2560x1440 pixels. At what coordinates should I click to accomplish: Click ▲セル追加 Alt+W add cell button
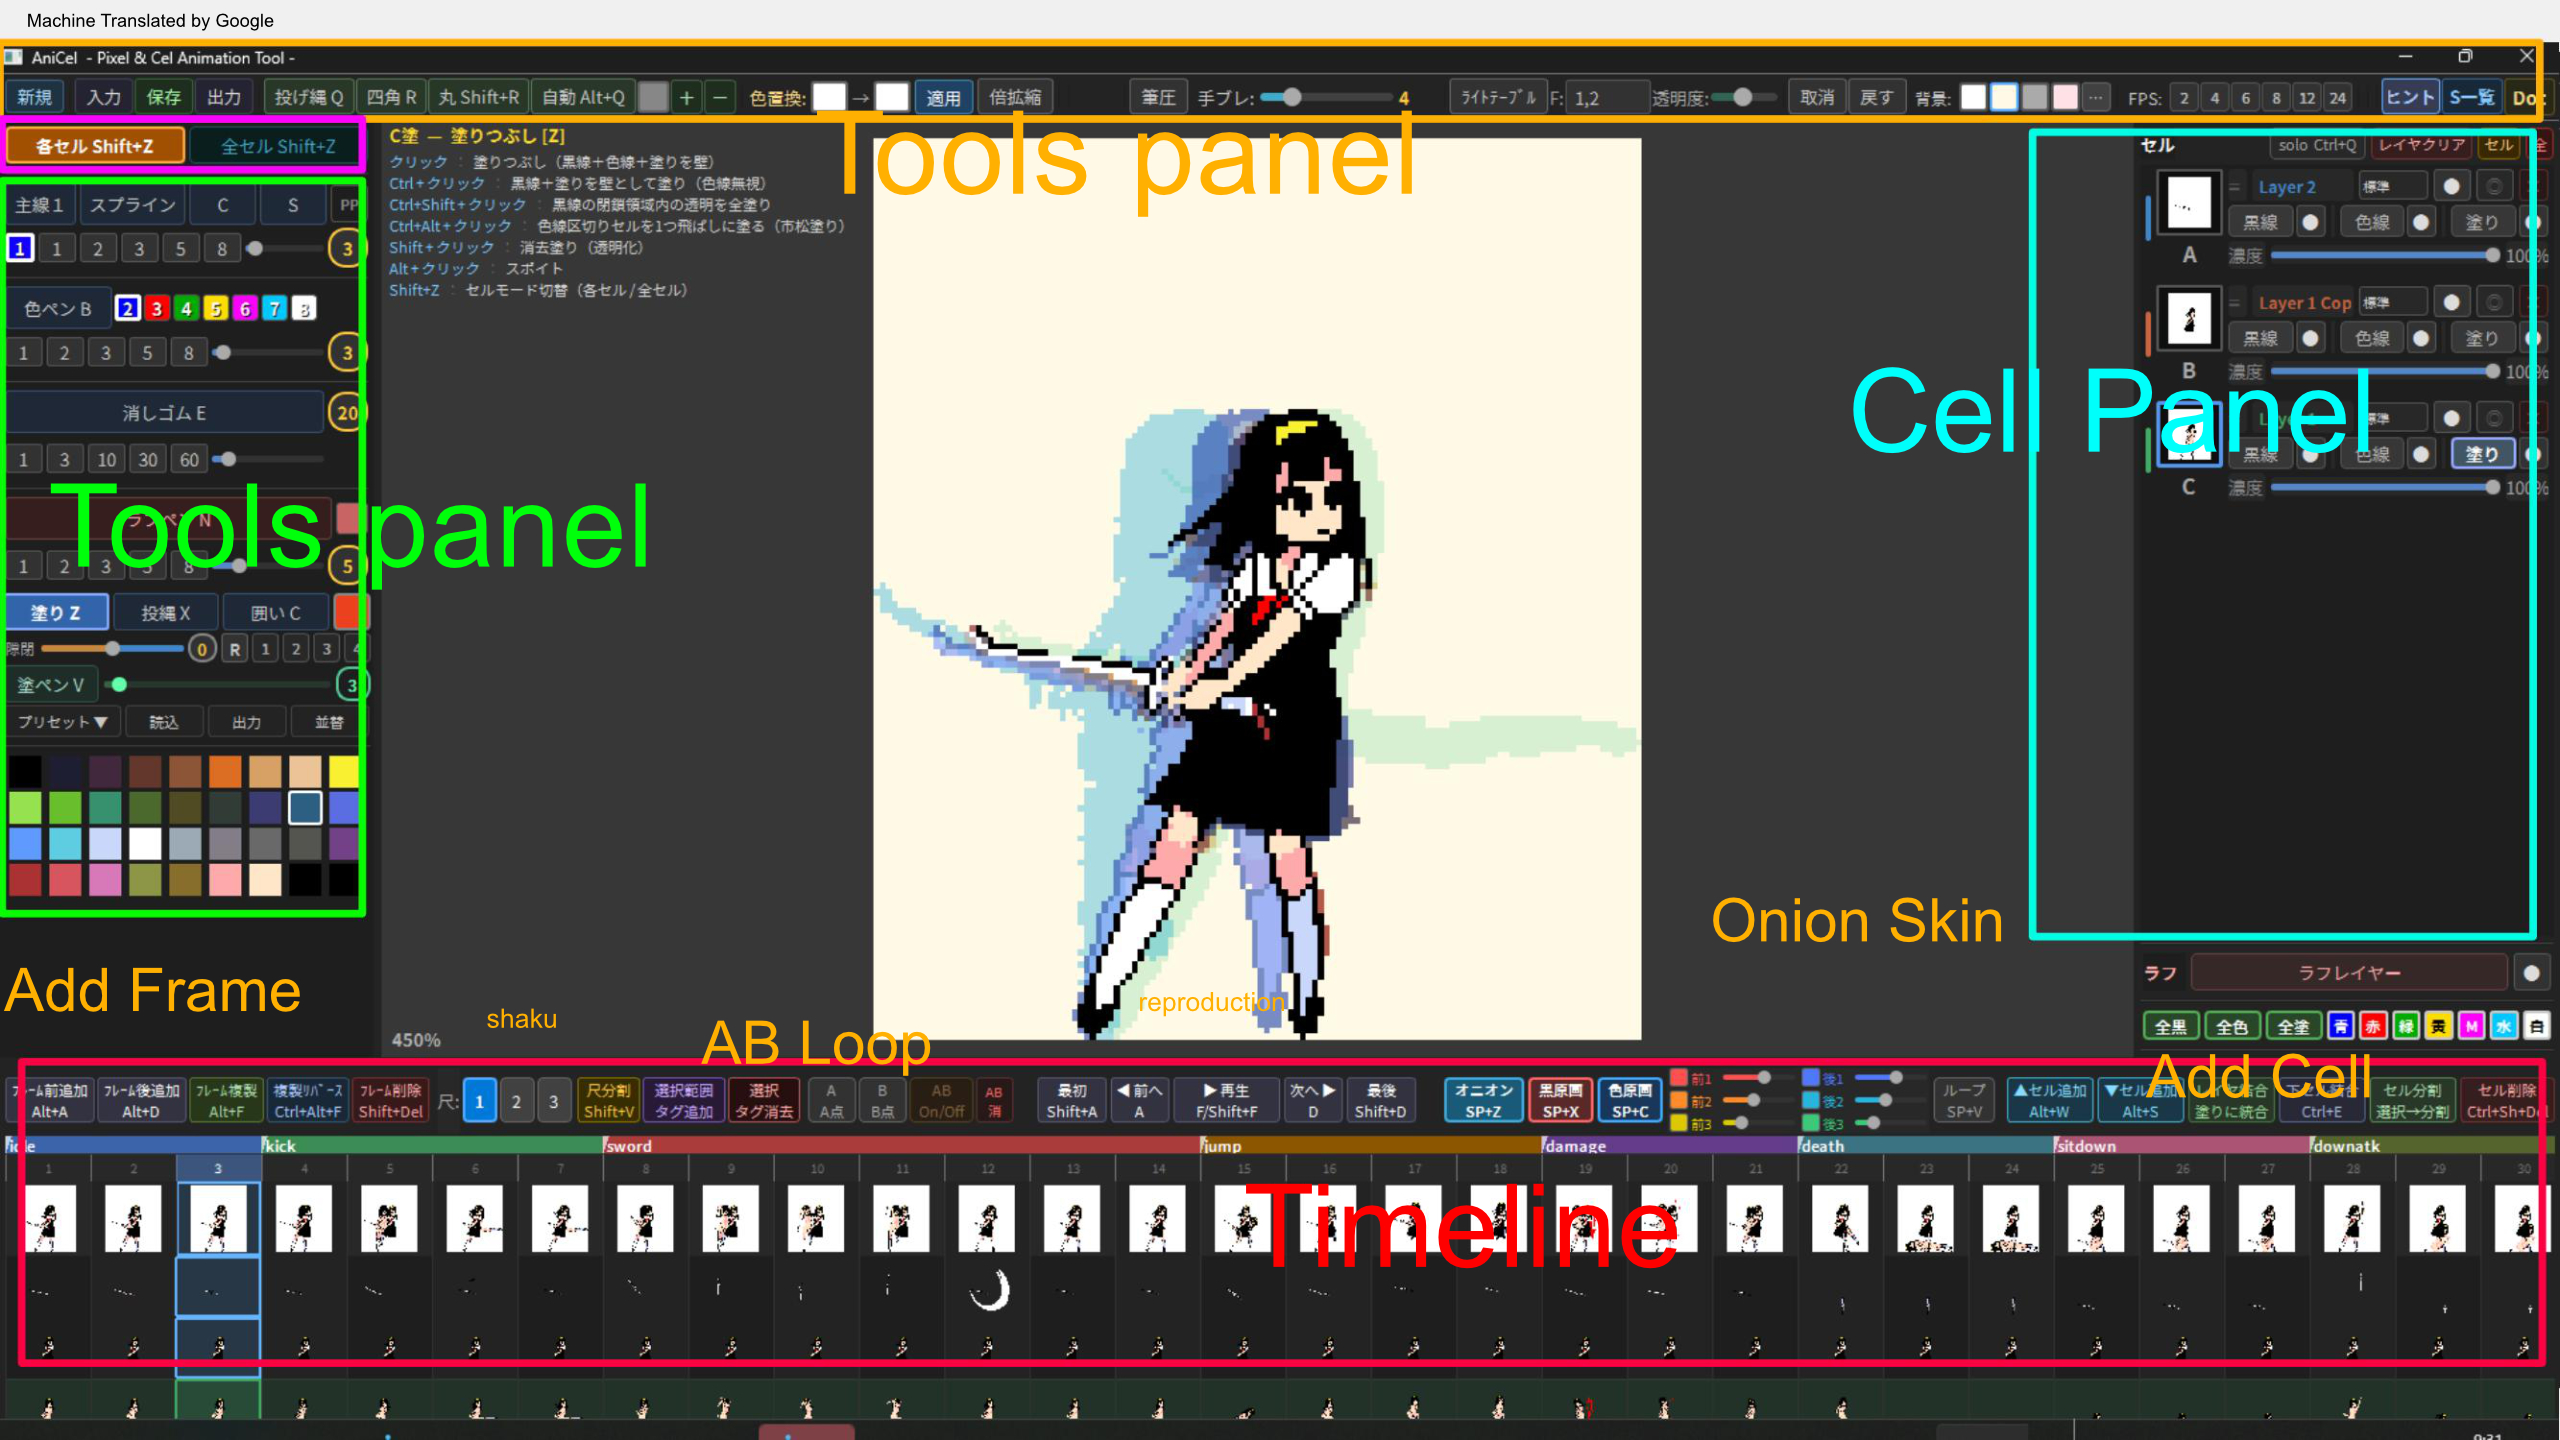click(x=2049, y=1100)
